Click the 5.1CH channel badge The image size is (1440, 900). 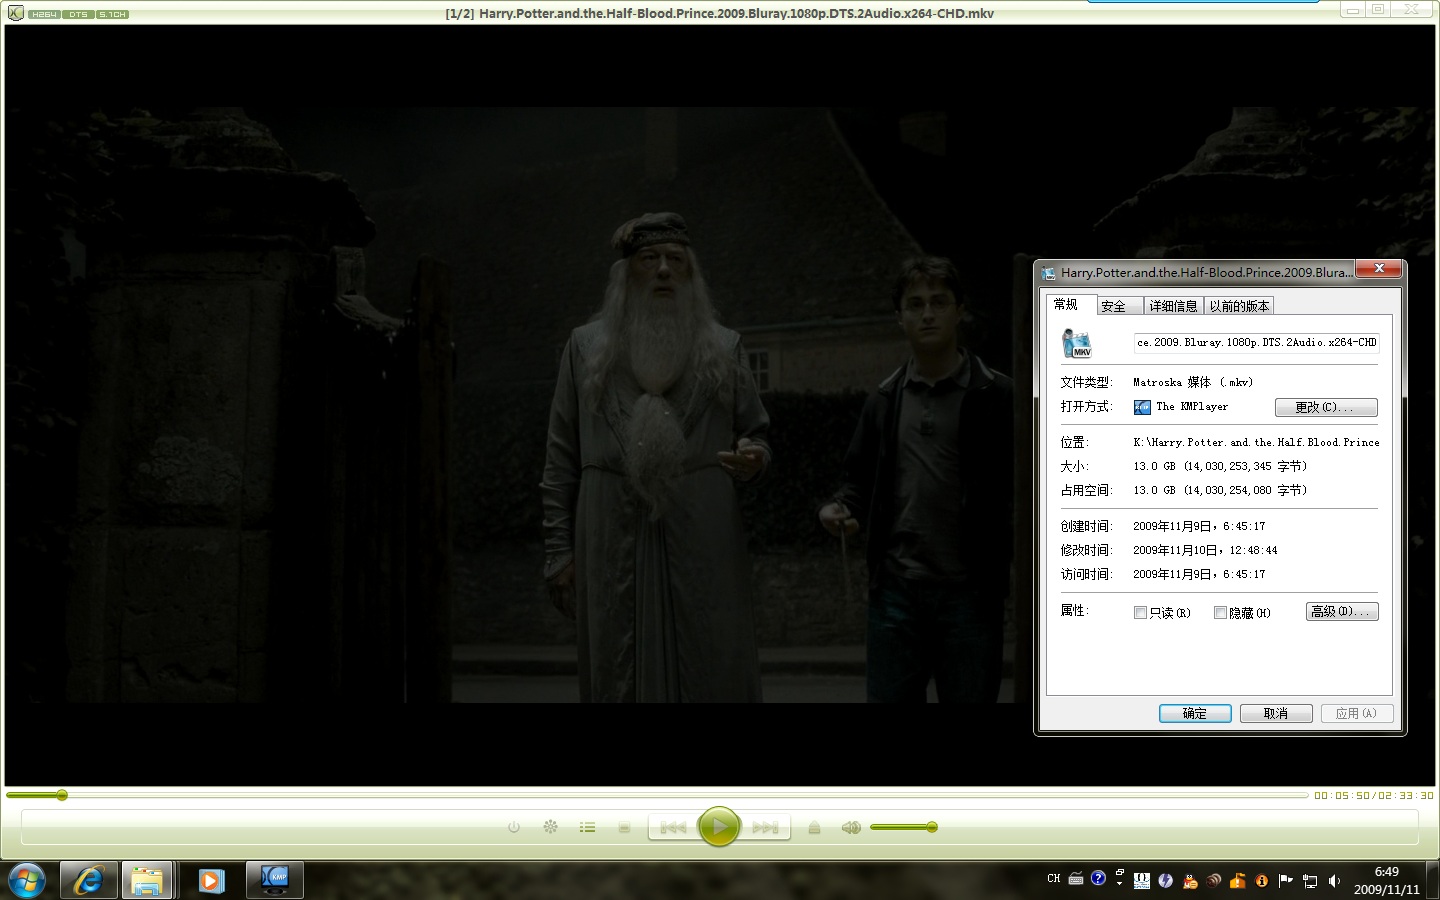[x=112, y=14]
